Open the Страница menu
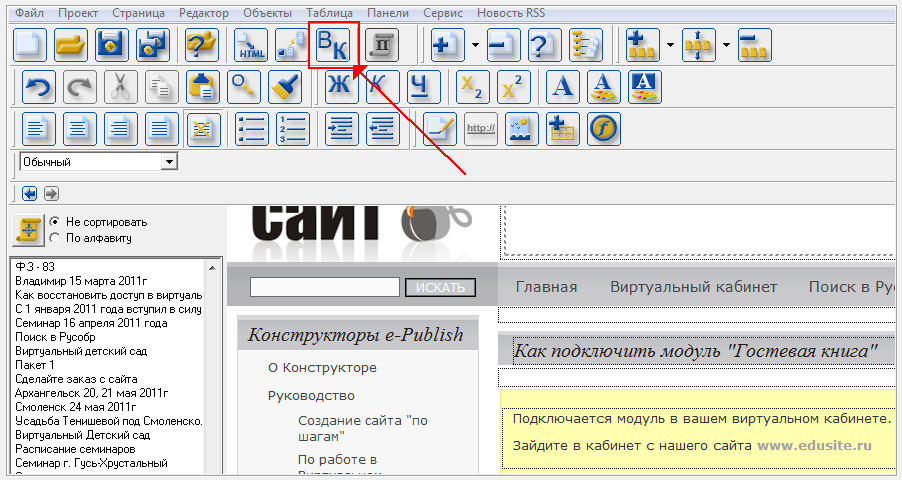The height and width of the screenshot is (480, 902). coord(138,13)
